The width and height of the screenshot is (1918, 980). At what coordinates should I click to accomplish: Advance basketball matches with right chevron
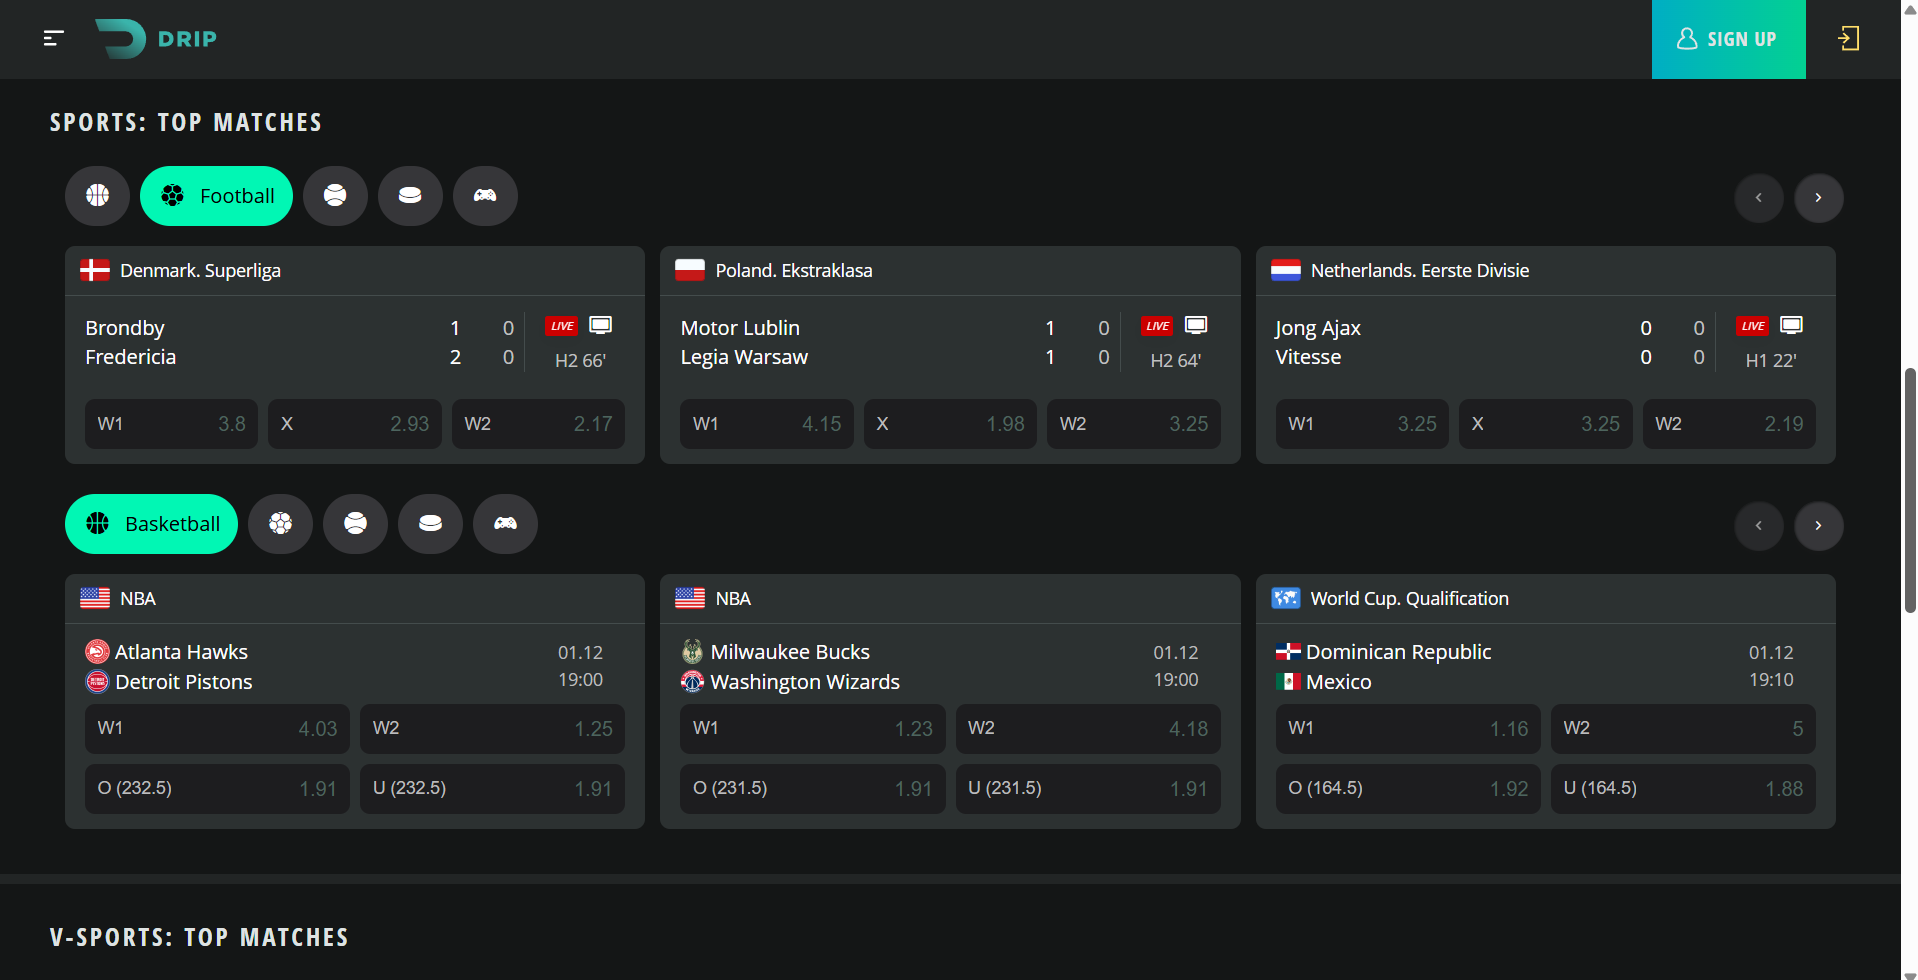1818,526
